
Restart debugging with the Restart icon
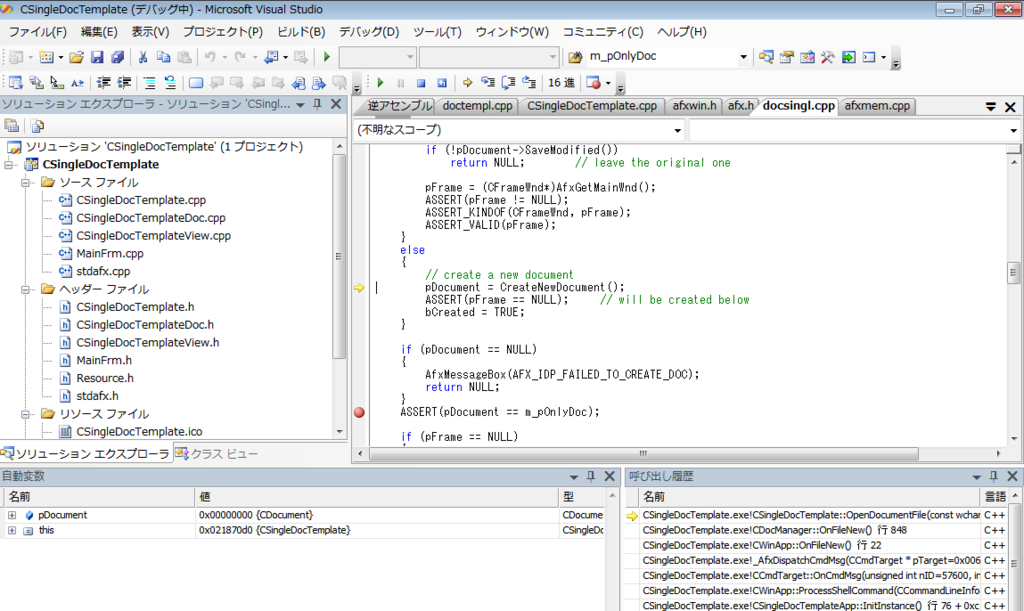click(x=442, y=83)
